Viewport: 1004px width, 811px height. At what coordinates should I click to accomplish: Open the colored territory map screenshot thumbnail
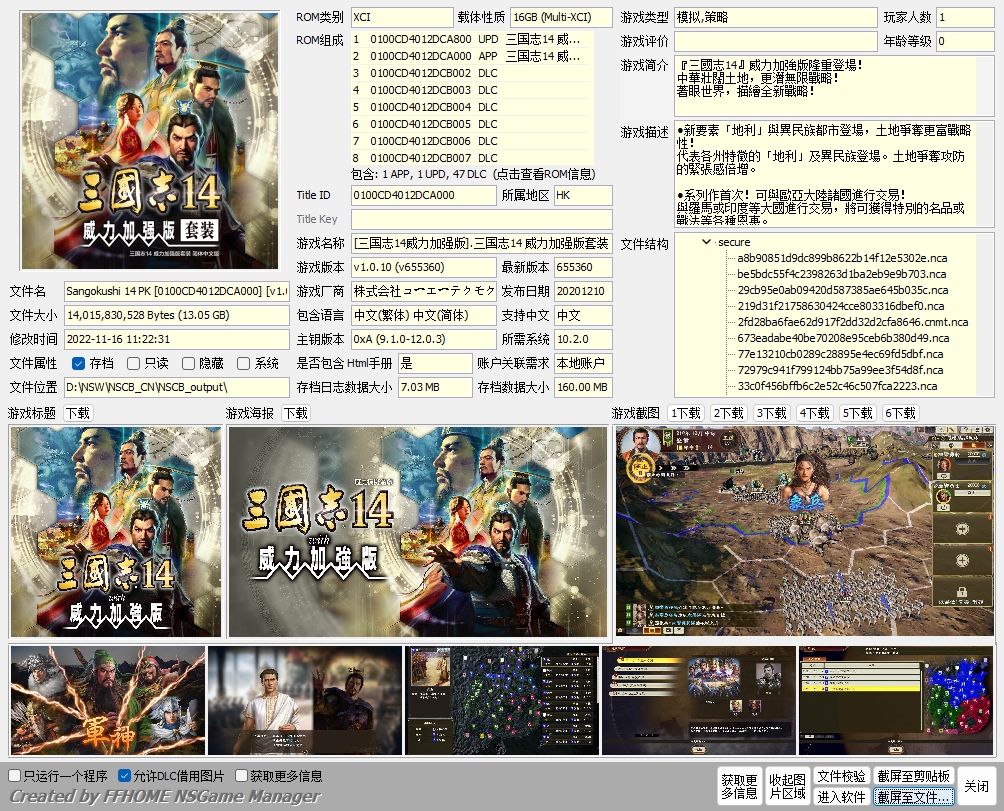pos(896,700)
